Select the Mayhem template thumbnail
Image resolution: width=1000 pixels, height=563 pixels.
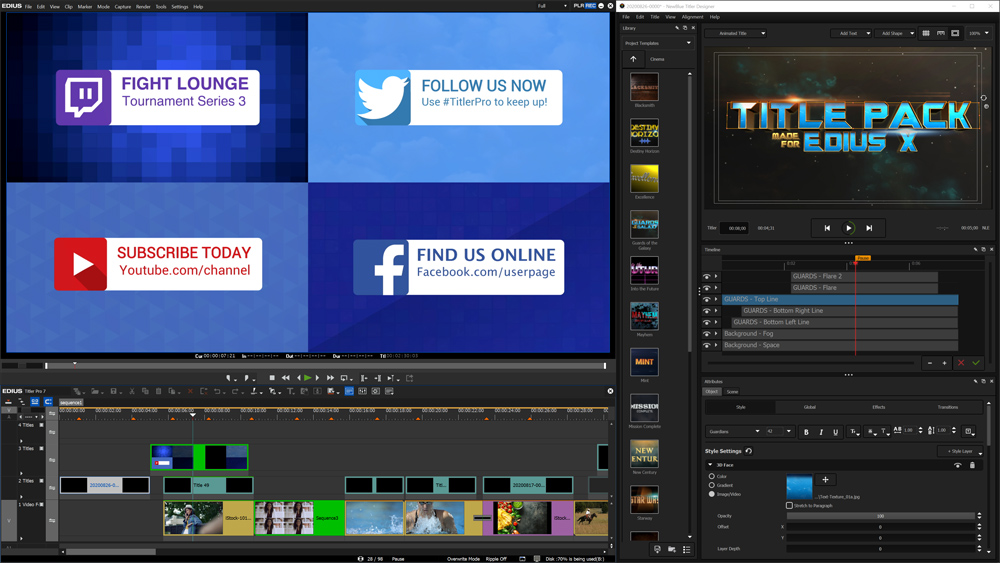(x=644, y=316)
